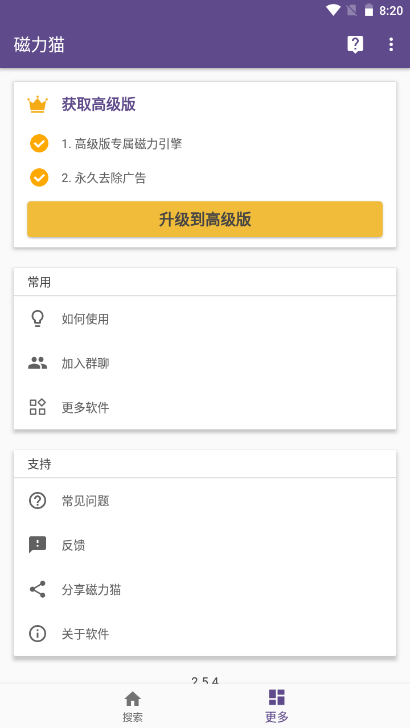The height and width of the screenshot is (728, 410).
Task: Open the 如何使用 entry
Action: [x=205, y=319]
